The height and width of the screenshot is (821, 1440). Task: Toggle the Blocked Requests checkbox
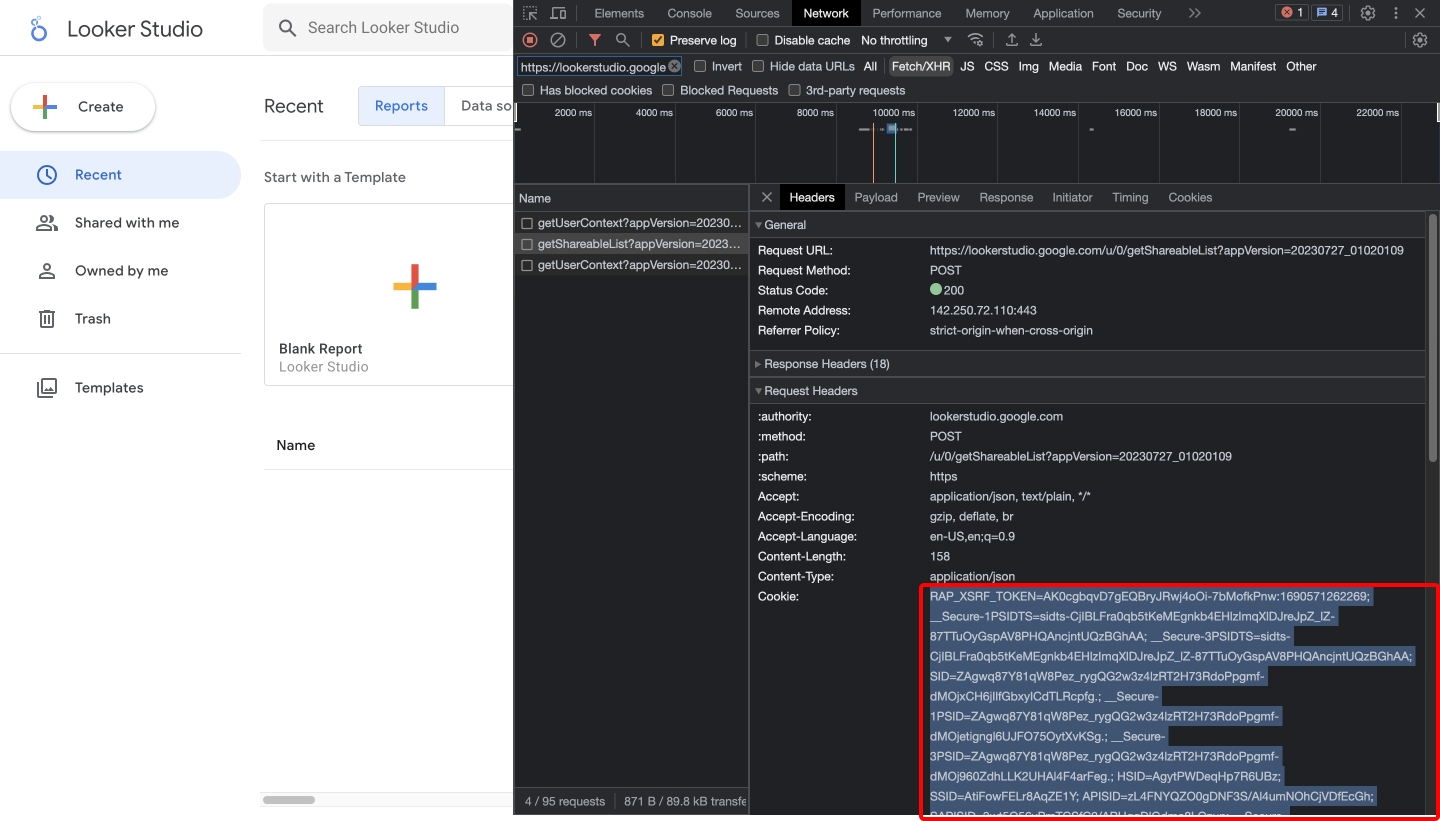[668, 91]
